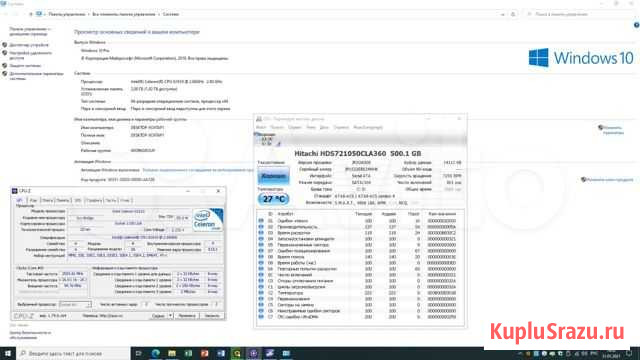This screenshot has height=360, width=640.
Task: Click the status icon of SMART attribute 04
Action: 261,239
